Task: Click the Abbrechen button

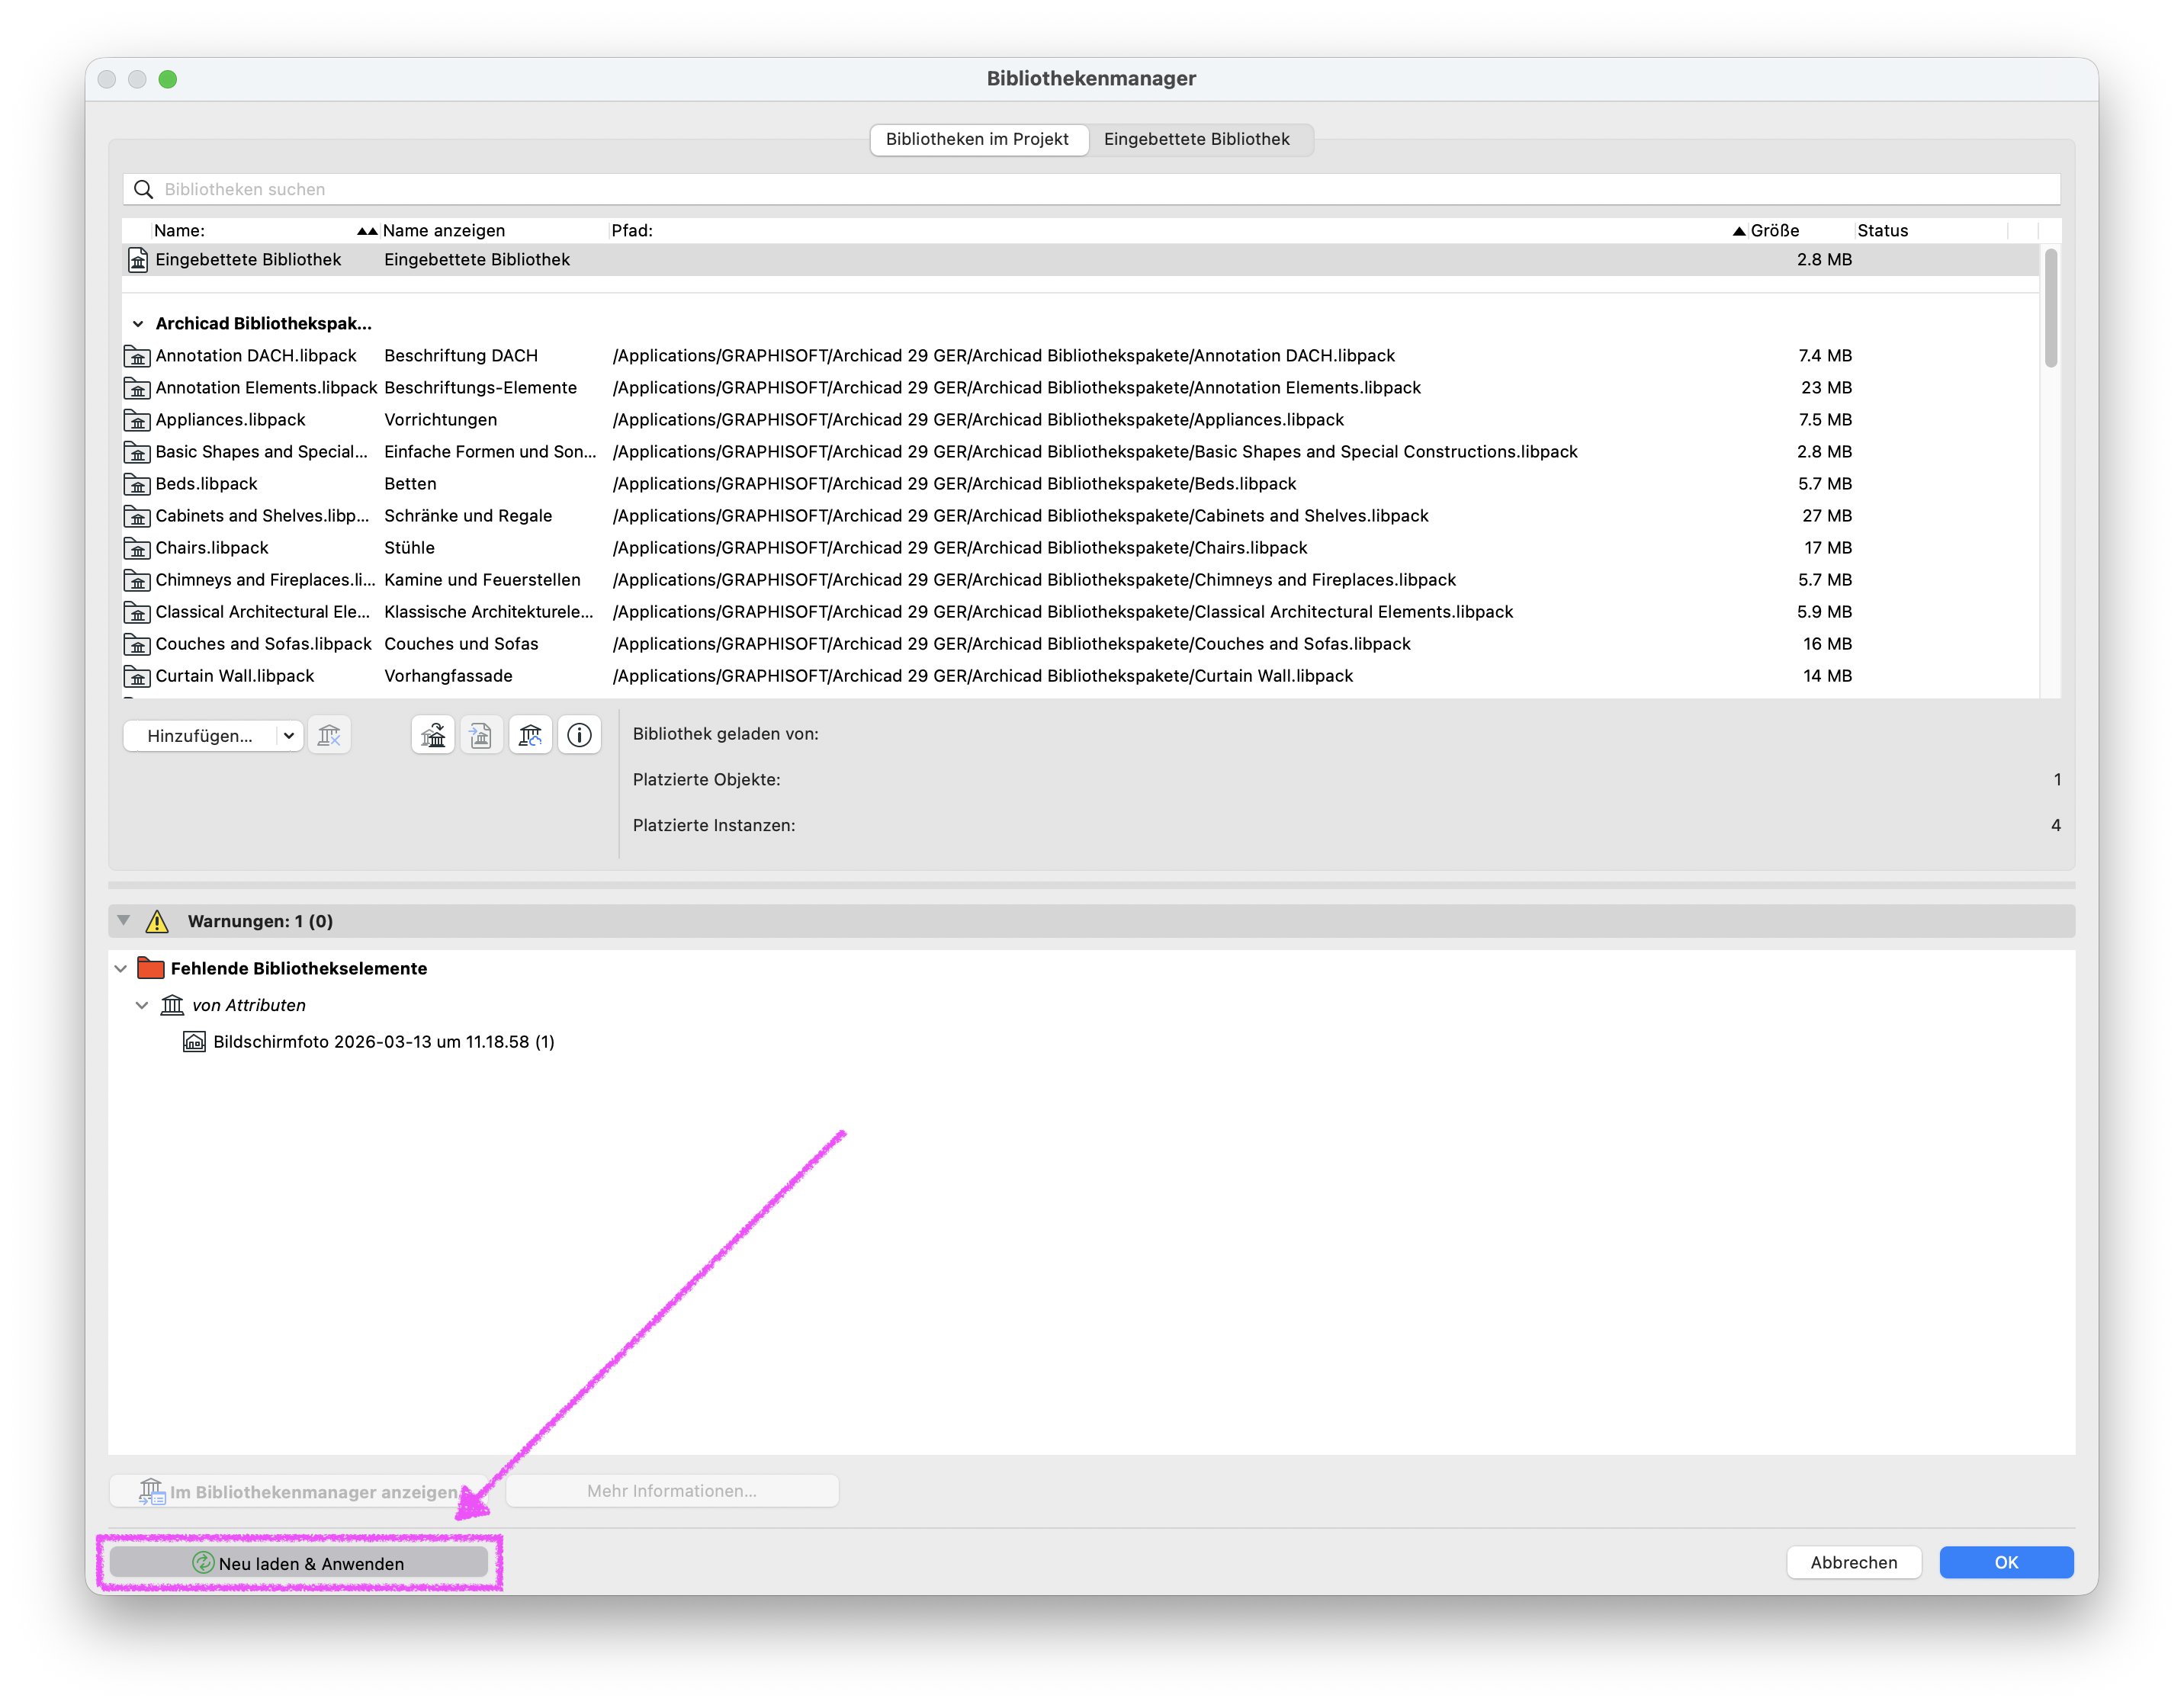Action: (1853, 1563)
